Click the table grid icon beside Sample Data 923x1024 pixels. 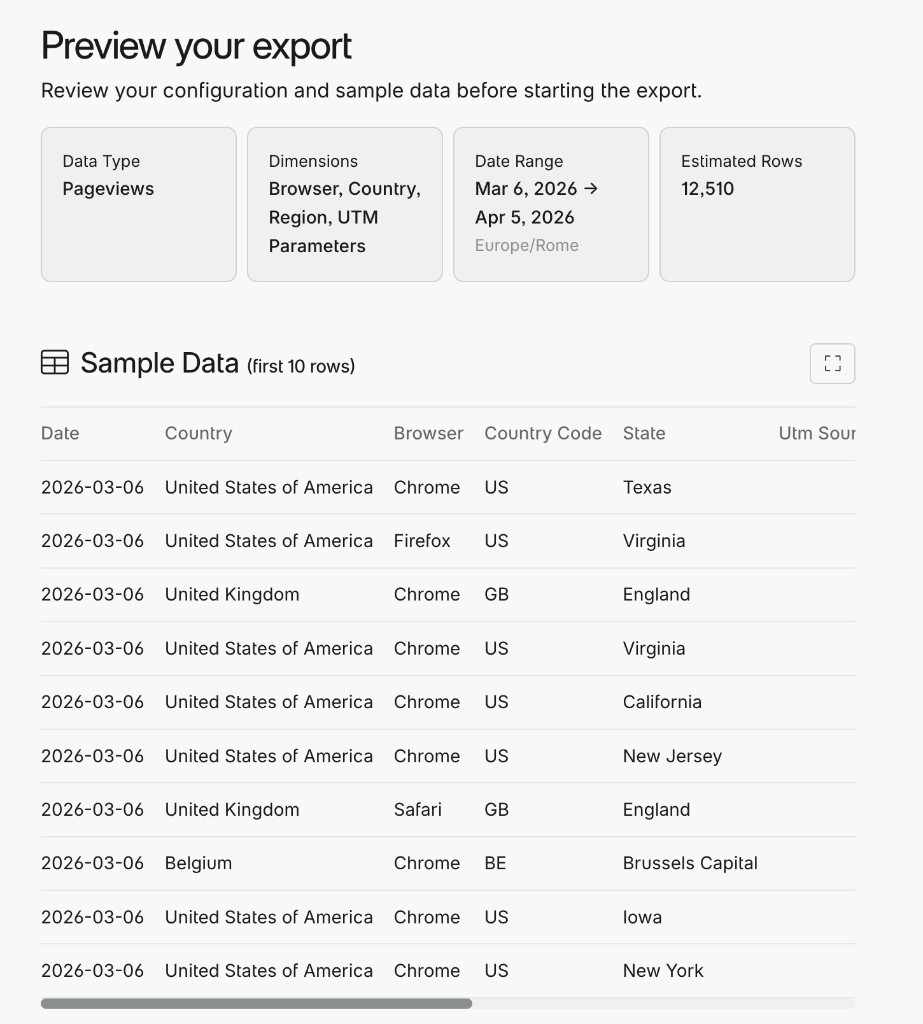click(x=54, y=363)
